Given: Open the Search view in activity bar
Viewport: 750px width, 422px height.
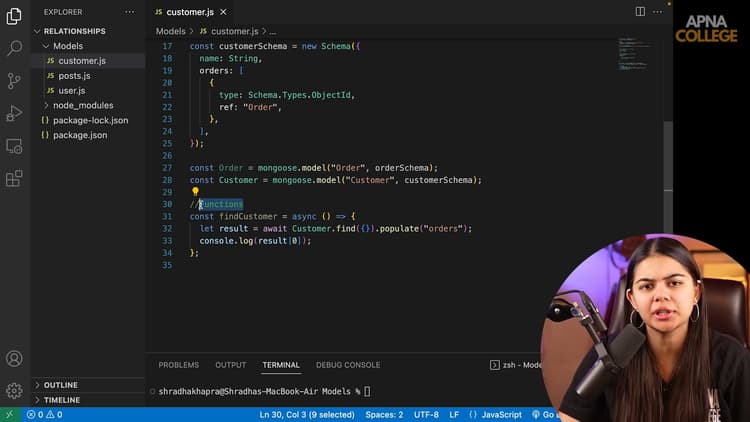Looking at the screenshot, I should [x=14, y=48].
